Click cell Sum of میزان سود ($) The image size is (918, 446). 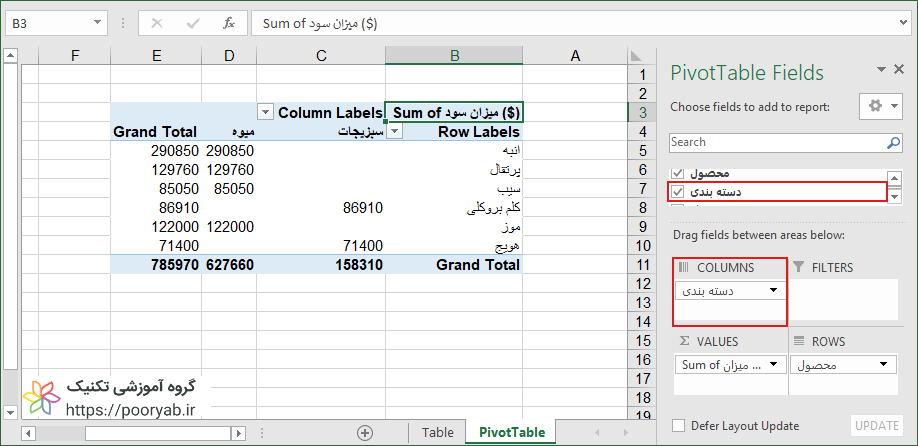pos(454,112)
